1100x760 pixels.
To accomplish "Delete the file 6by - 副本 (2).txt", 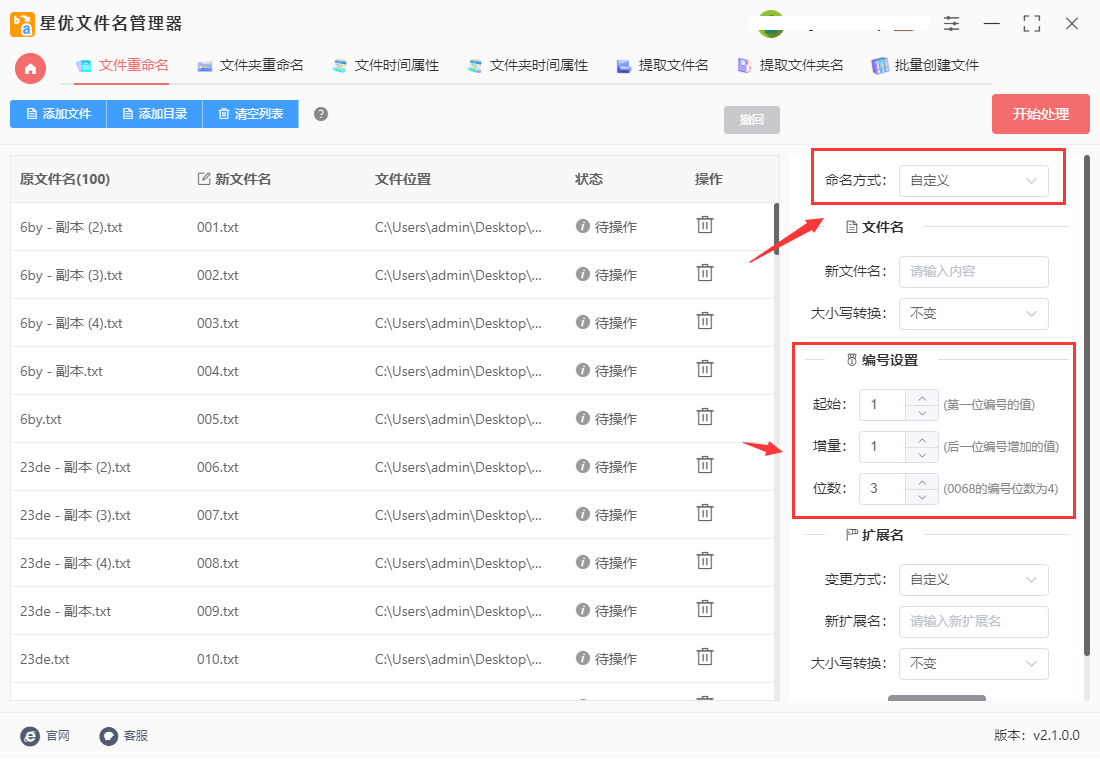I will tap(704, 227).
